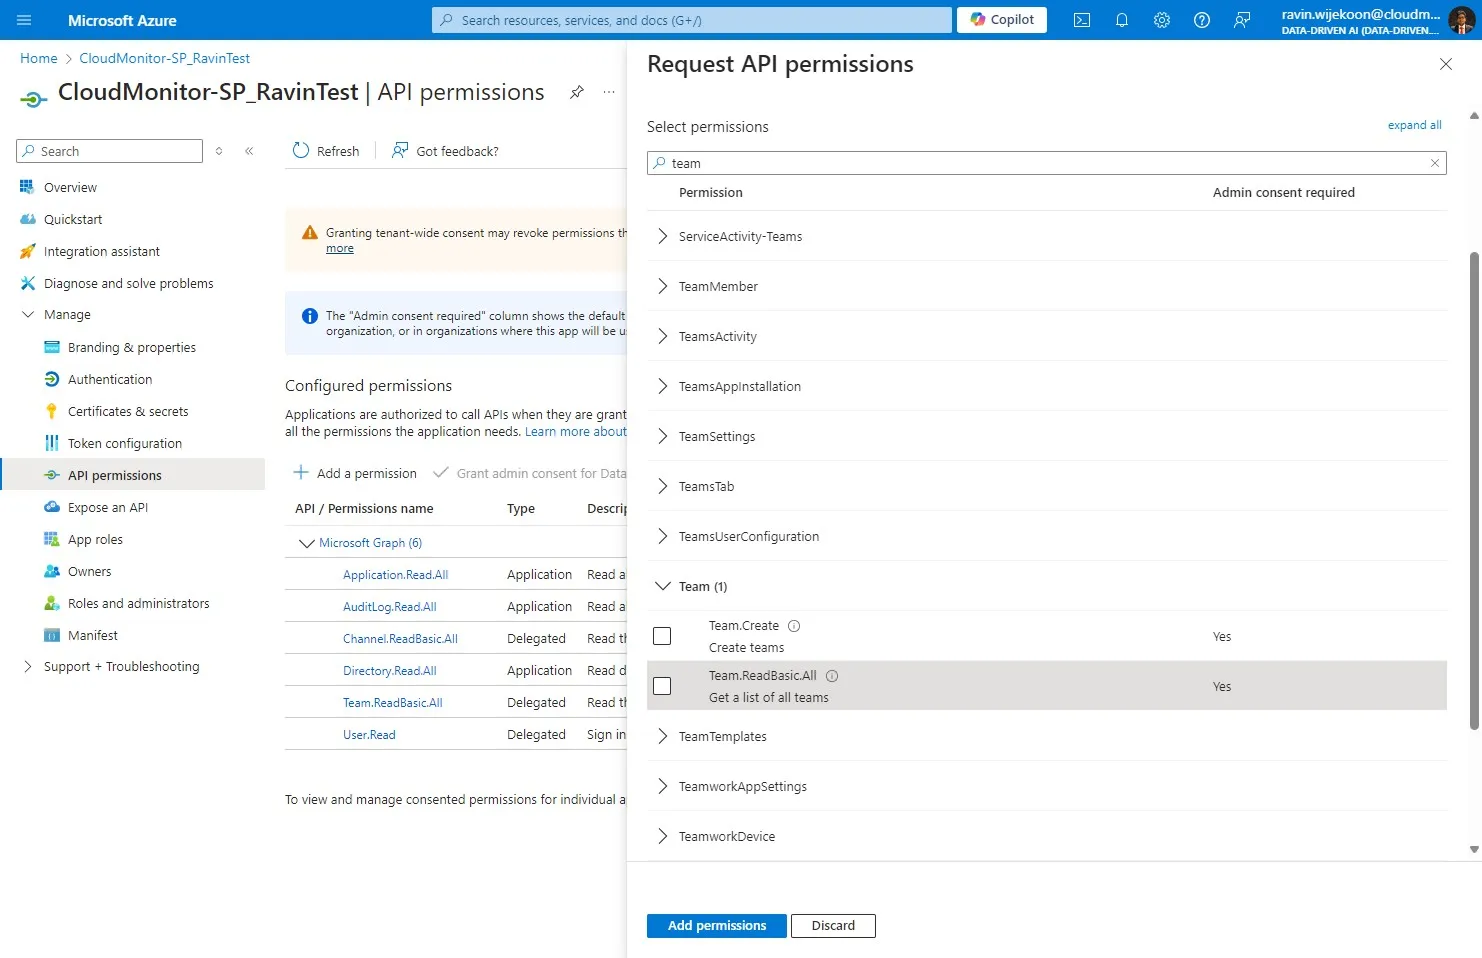This screenshot has height=958, width=1482.
Task: Click Refresh in the toolbar
Action: click(x=326, y=151)
